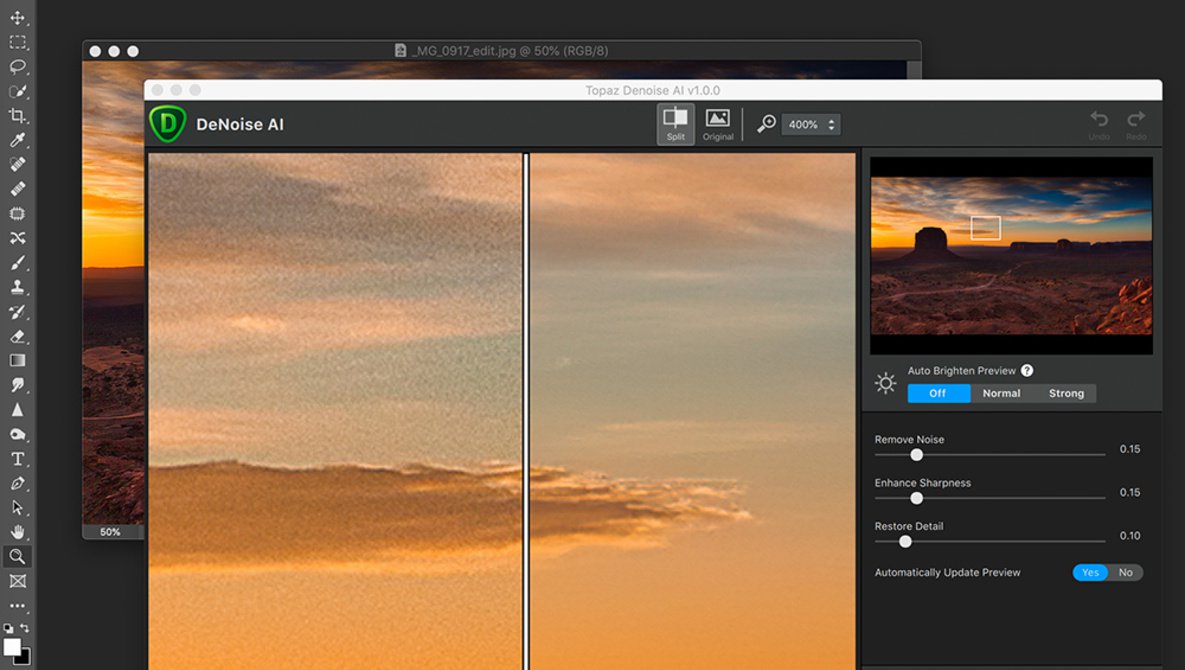1185x670 pixels.
Task: Open the 400% zoom level dropdown
Action: click(x=810, y=124)
